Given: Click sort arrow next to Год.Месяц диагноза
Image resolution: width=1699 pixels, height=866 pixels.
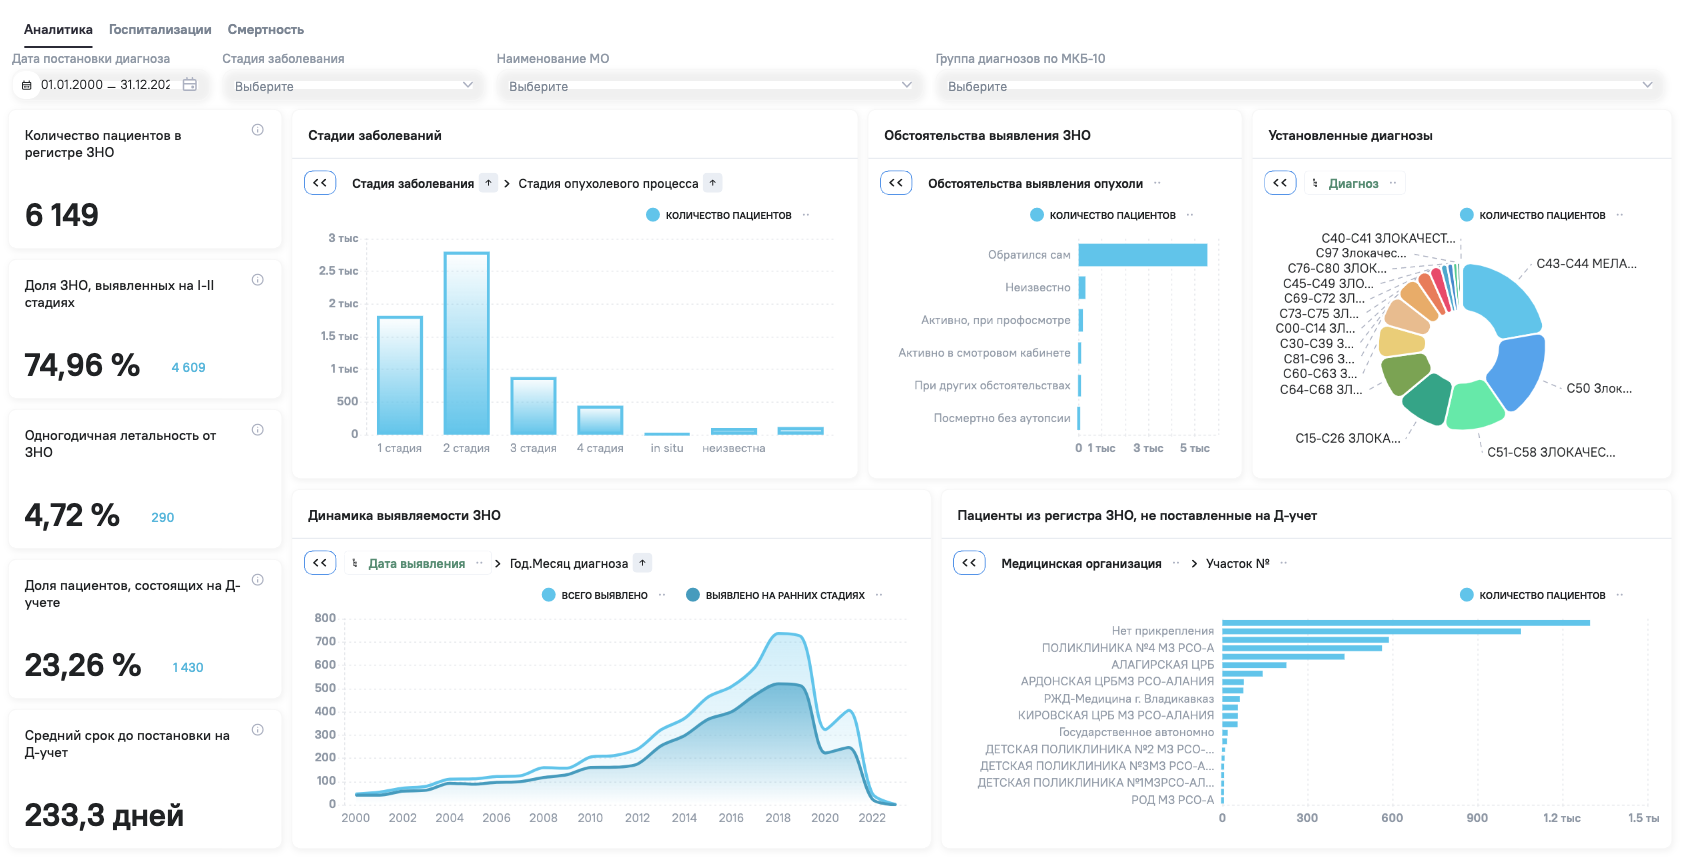Looking at the screenshot, I should (x=643, y=563).
